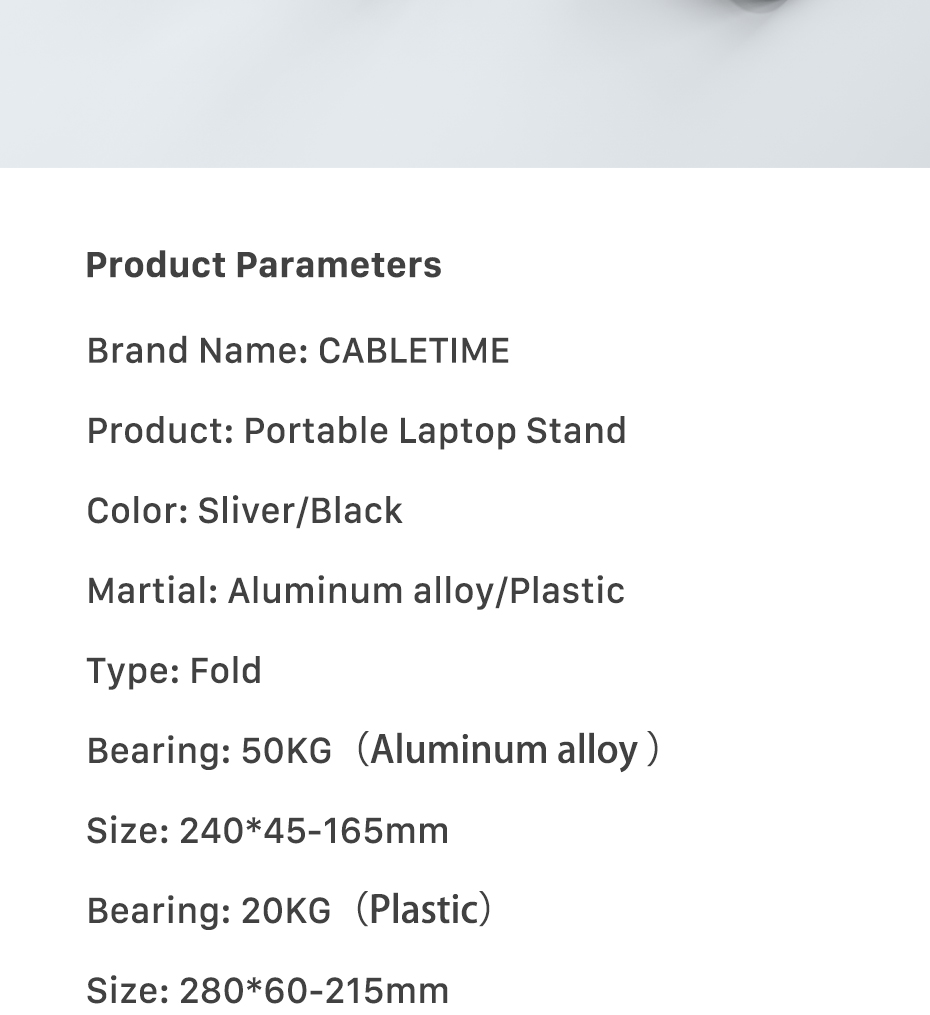930x1015 pixels.
Task: Click the word CABLETIME
Action: pyautogui.click(x=414, y=351)
